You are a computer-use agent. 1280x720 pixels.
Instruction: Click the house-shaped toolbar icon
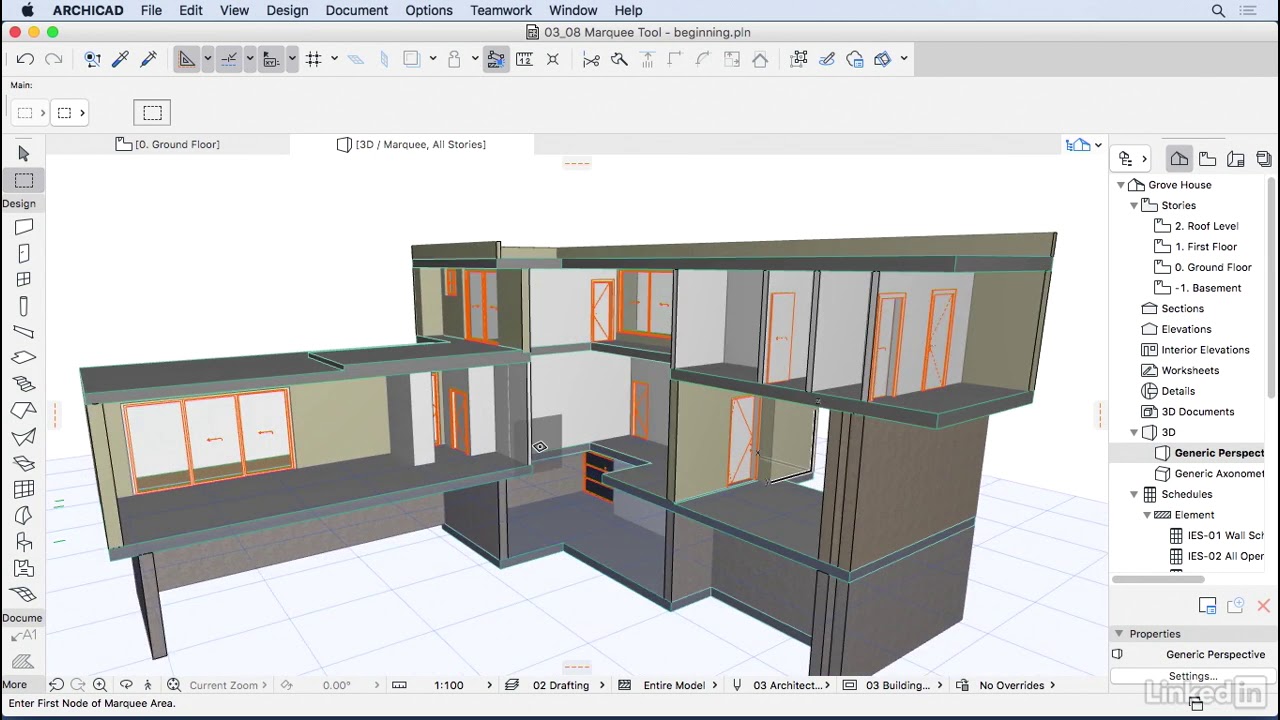pyautogui.click(x=760, y=59)
